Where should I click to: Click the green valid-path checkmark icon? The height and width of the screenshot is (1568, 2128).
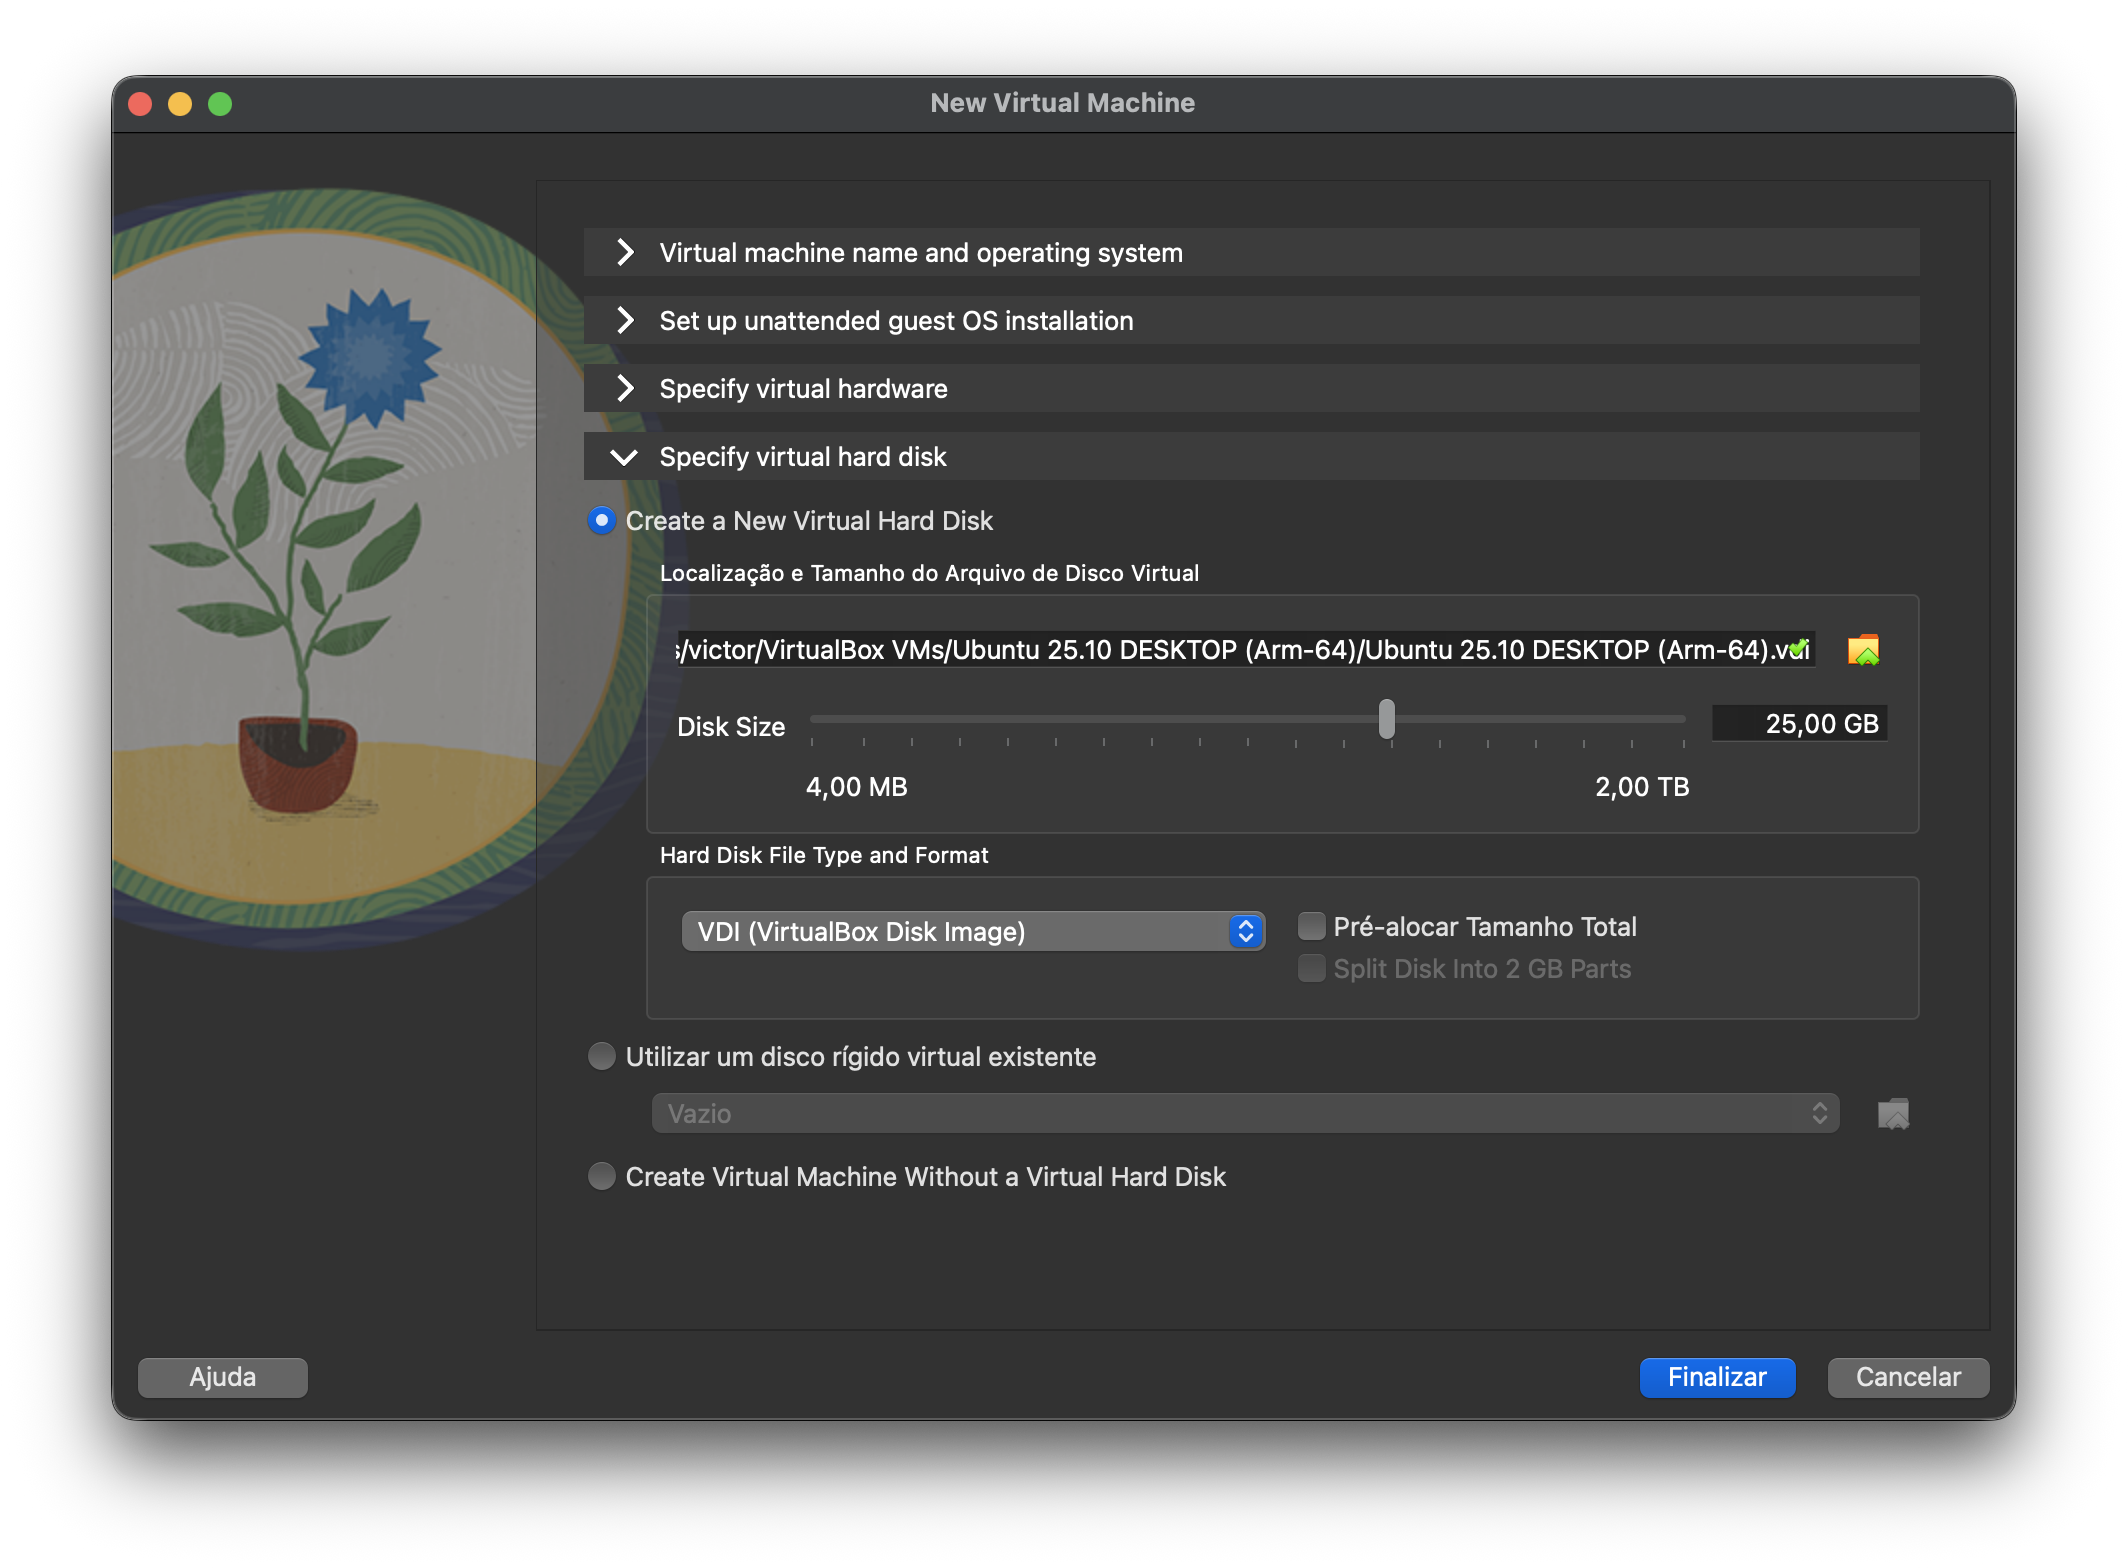click(x=1798, y=648)
